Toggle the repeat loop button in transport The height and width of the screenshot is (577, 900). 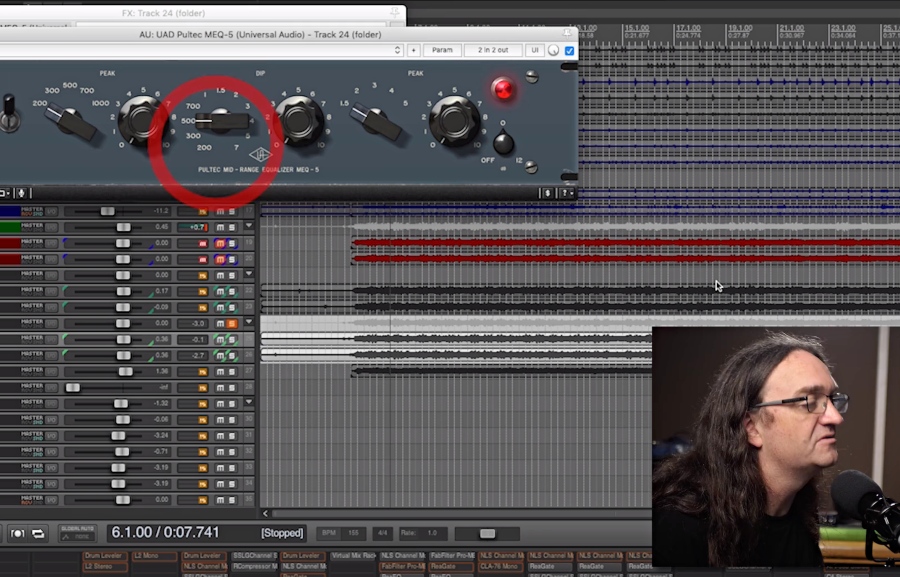[x=38, y=533]
